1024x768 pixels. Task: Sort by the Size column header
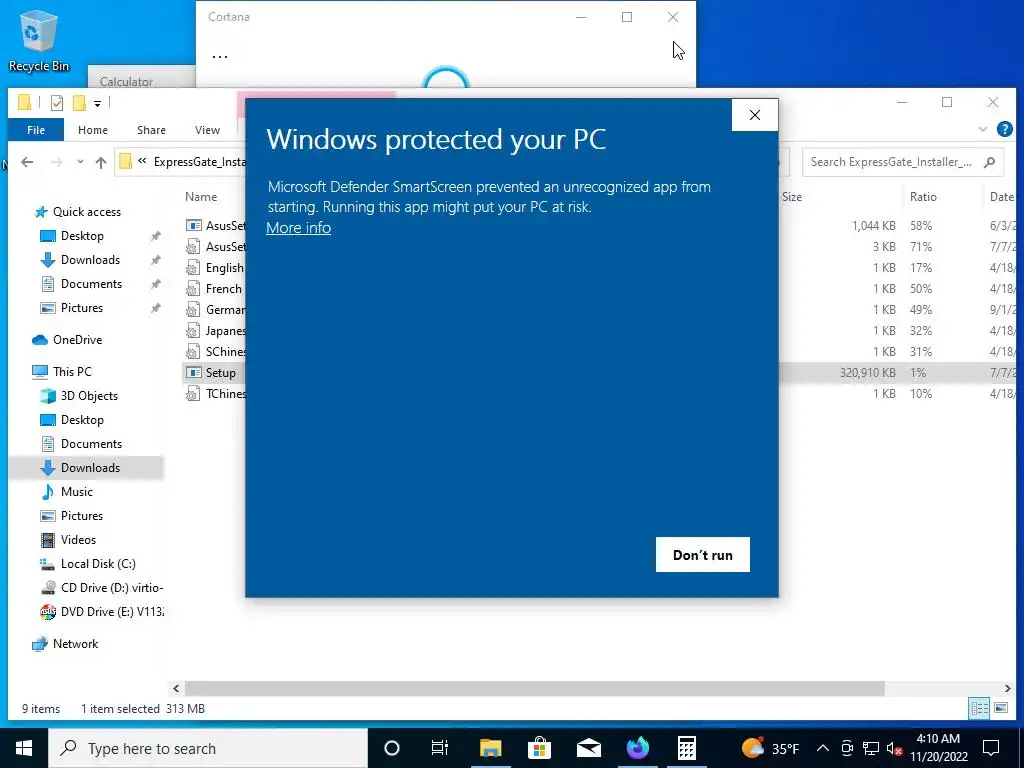point(792,197)
